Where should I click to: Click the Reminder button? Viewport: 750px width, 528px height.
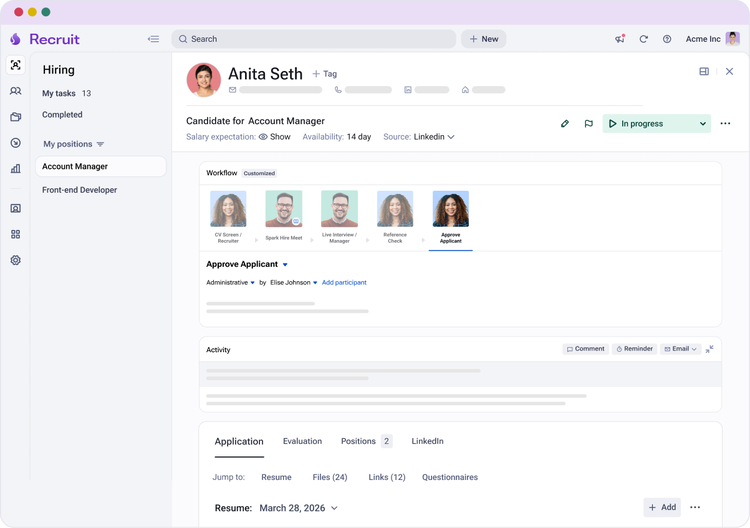click(634, 349)
